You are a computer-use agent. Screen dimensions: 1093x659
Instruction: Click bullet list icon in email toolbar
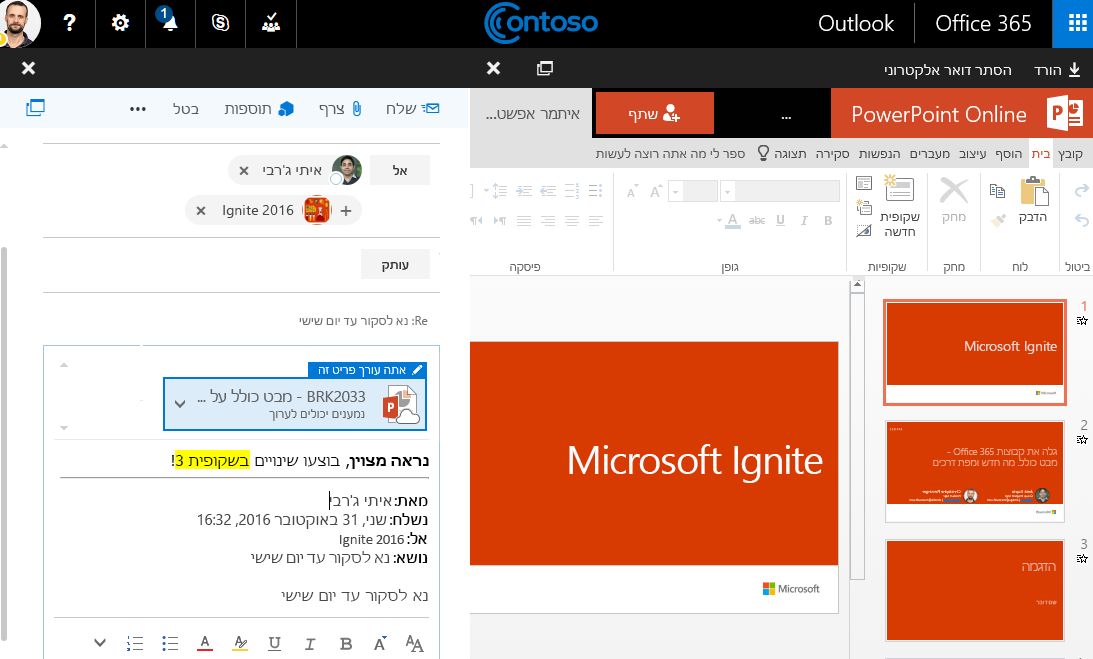[x=170, y=643]
